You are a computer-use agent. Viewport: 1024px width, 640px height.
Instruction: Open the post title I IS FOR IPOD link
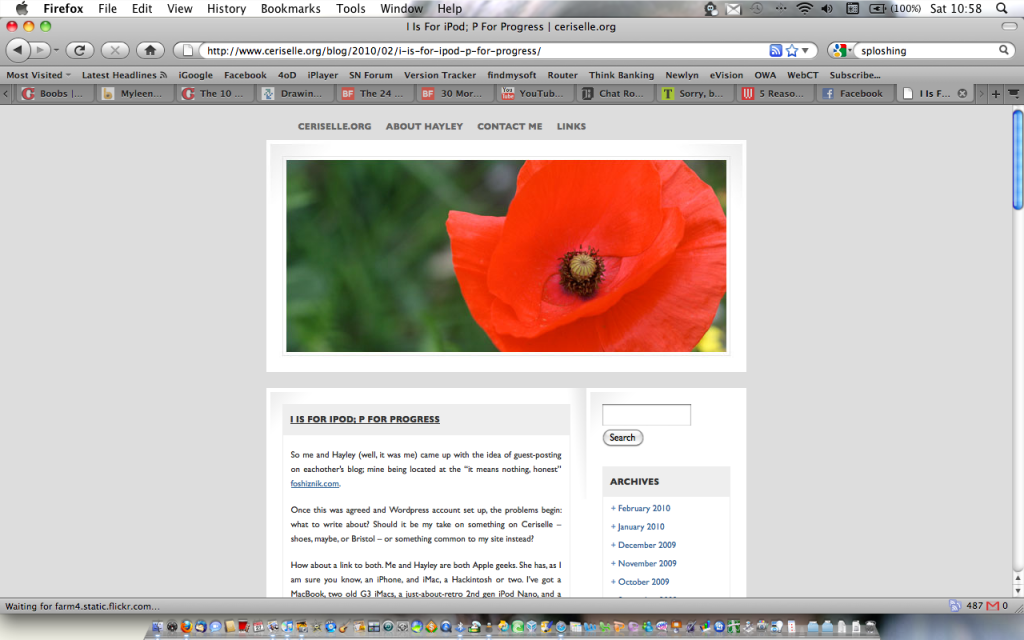[x=365, y=419]
